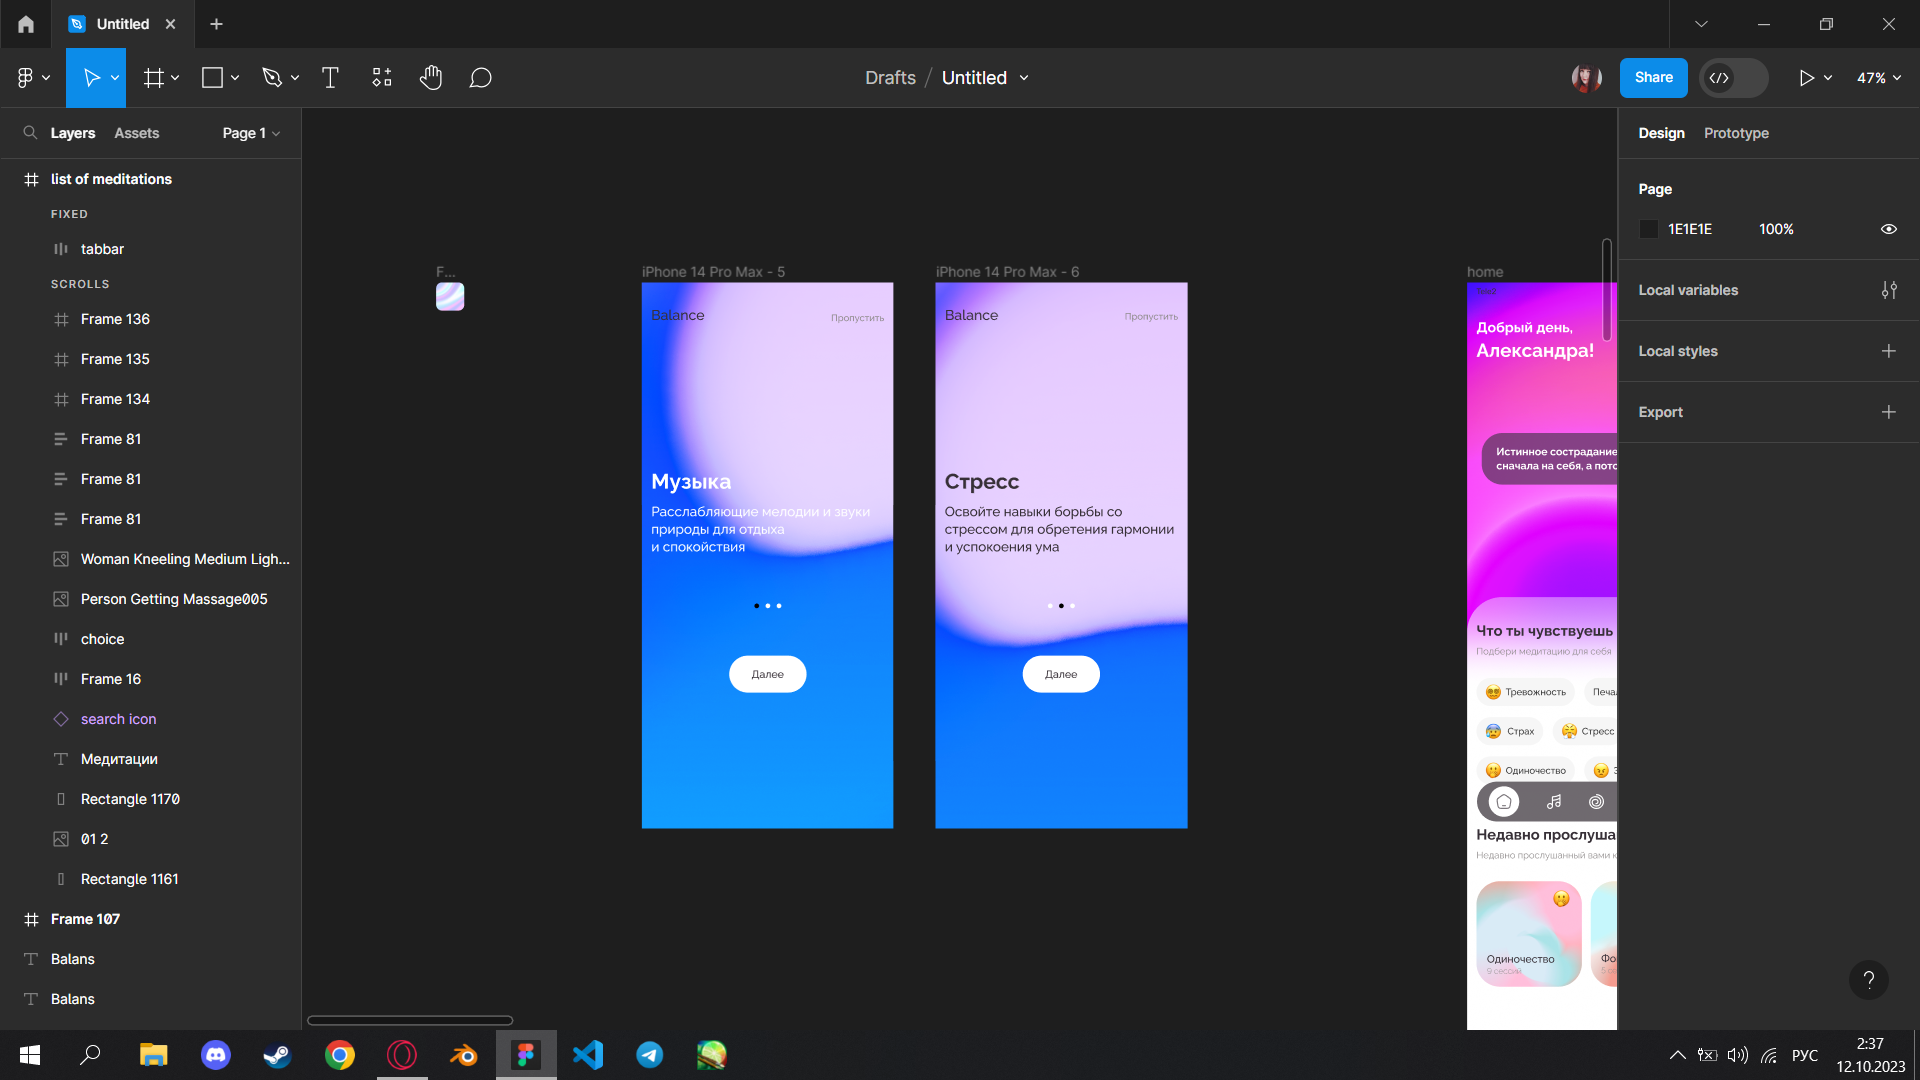The width and height of the screenshot is (1920, 1080).
Task: Open the Page 1 pages dropdown
Action: click(251, 133)
